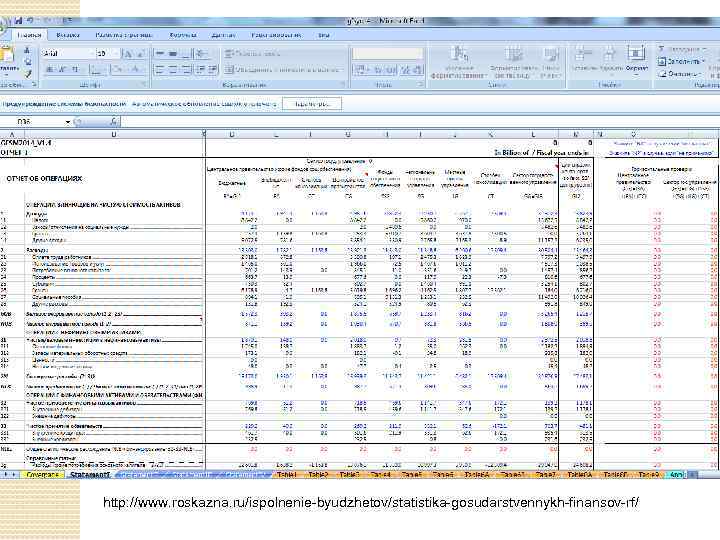Click the Save icon in quick access toolbar
Image resolution: width=720 pixels, height=540 pixels.
tap(18, 21)
